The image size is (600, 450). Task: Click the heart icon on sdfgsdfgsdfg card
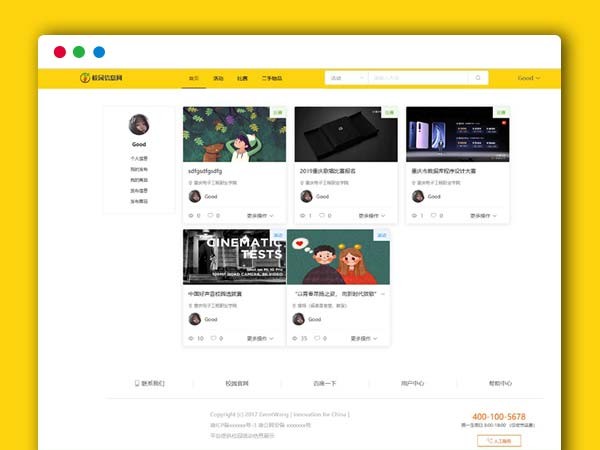pos(211,215)
